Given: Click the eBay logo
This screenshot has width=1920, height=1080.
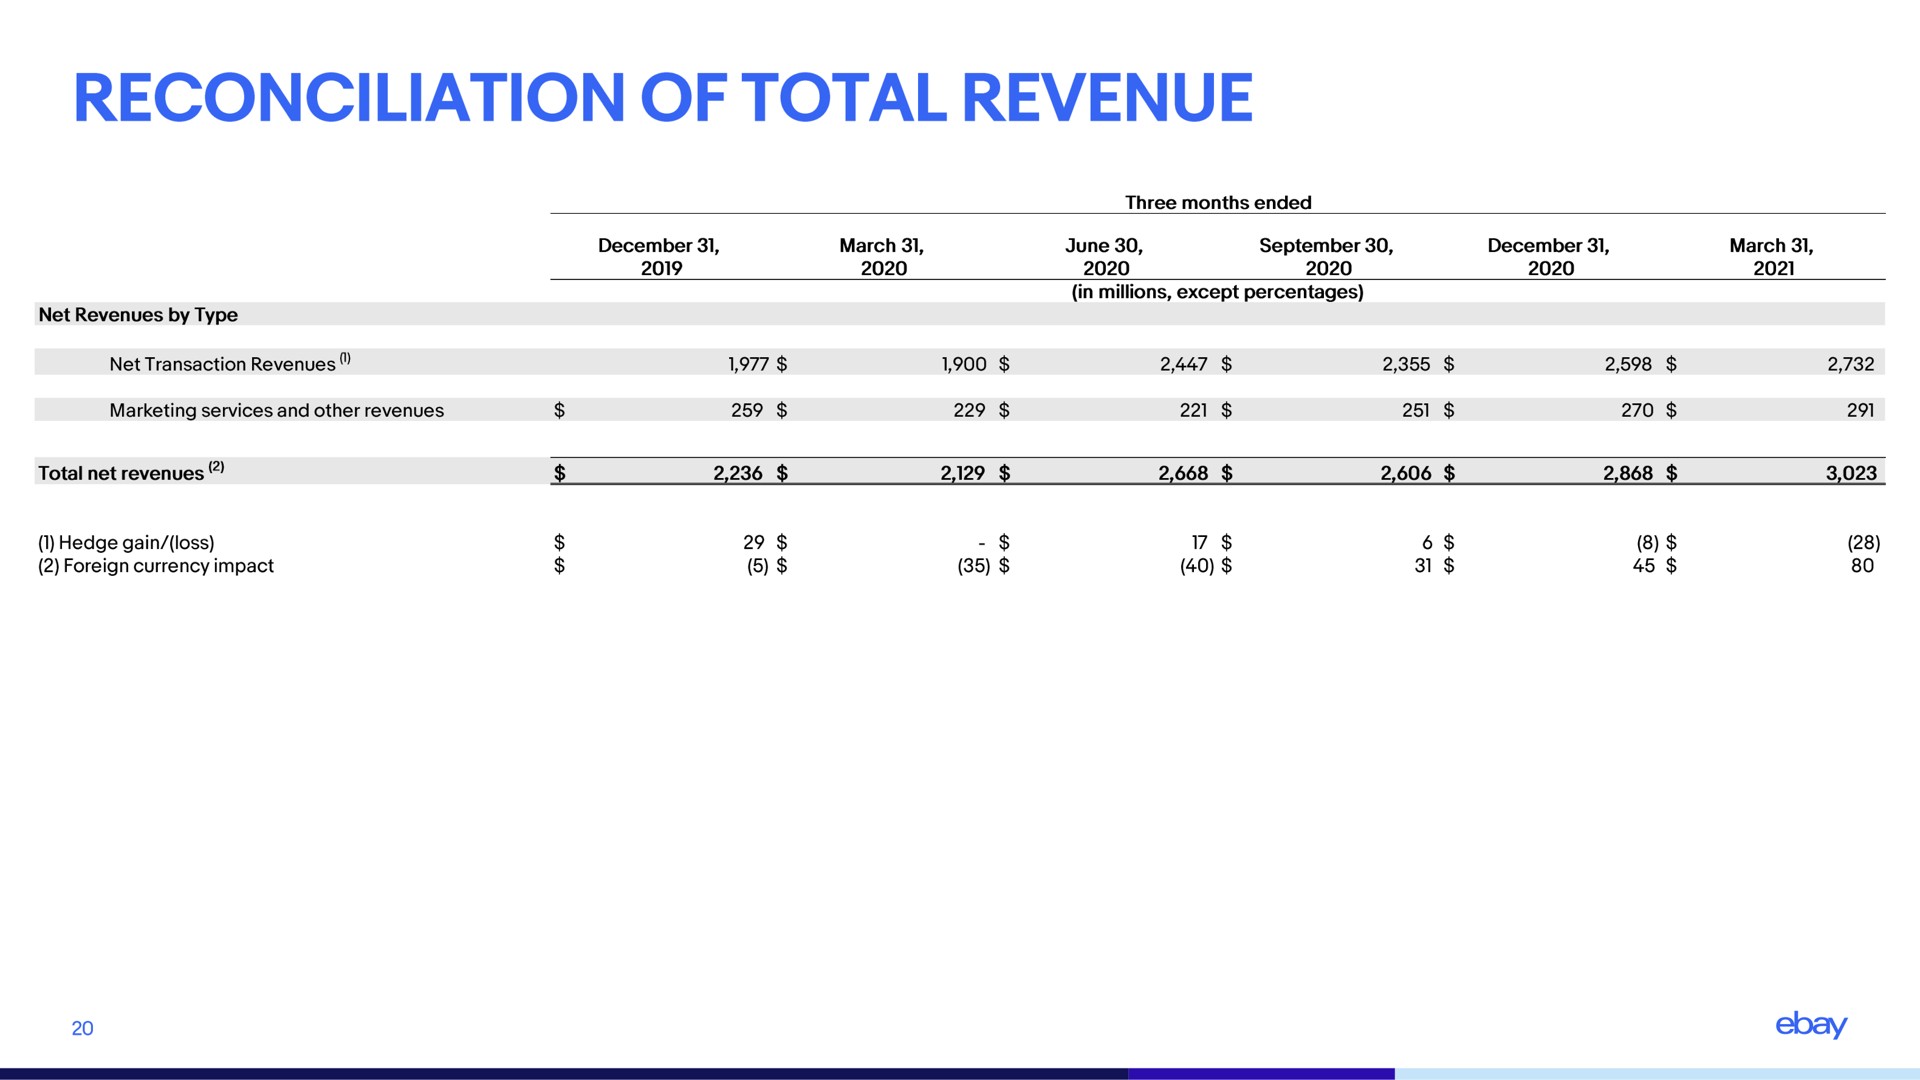Looking at the screenshot, I should coord(1811,1025).
